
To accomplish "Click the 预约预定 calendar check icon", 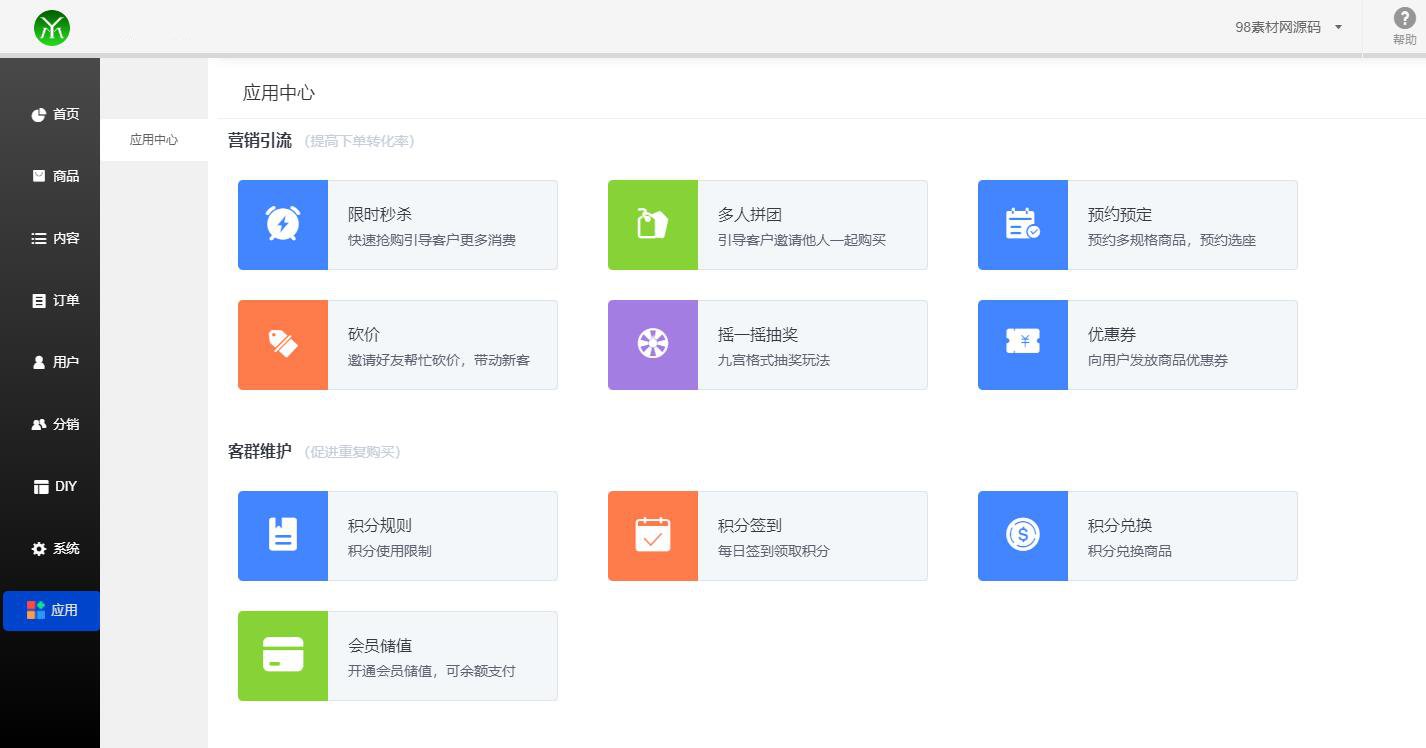I will click(x=1023, y=224).
